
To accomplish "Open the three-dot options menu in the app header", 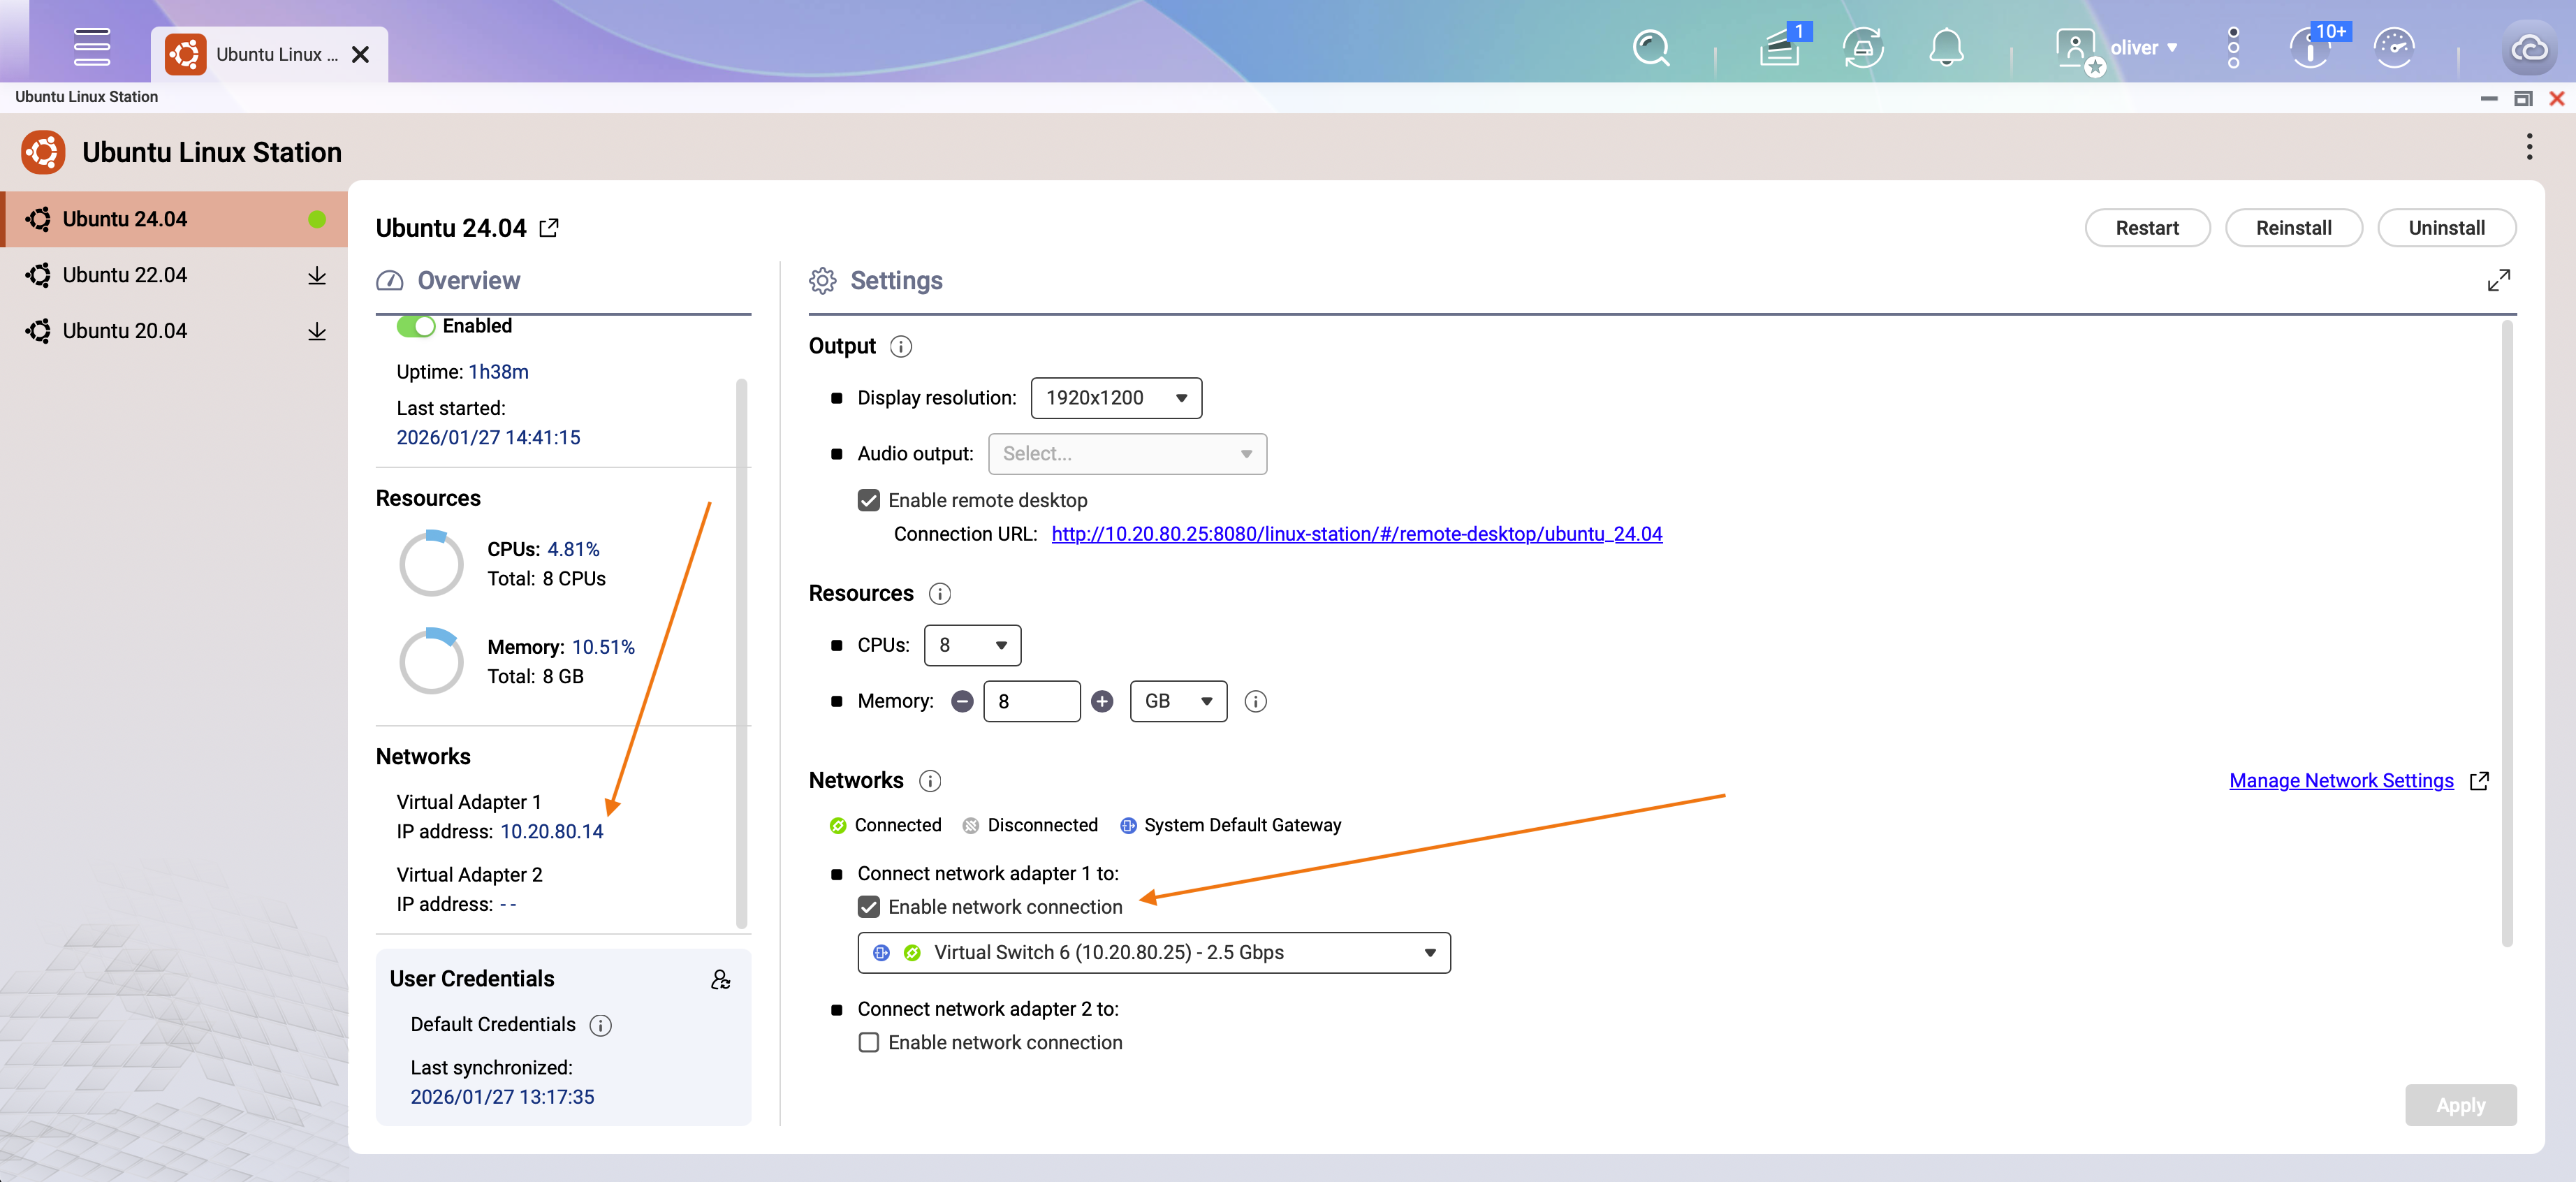I will tap(2529, 146).
